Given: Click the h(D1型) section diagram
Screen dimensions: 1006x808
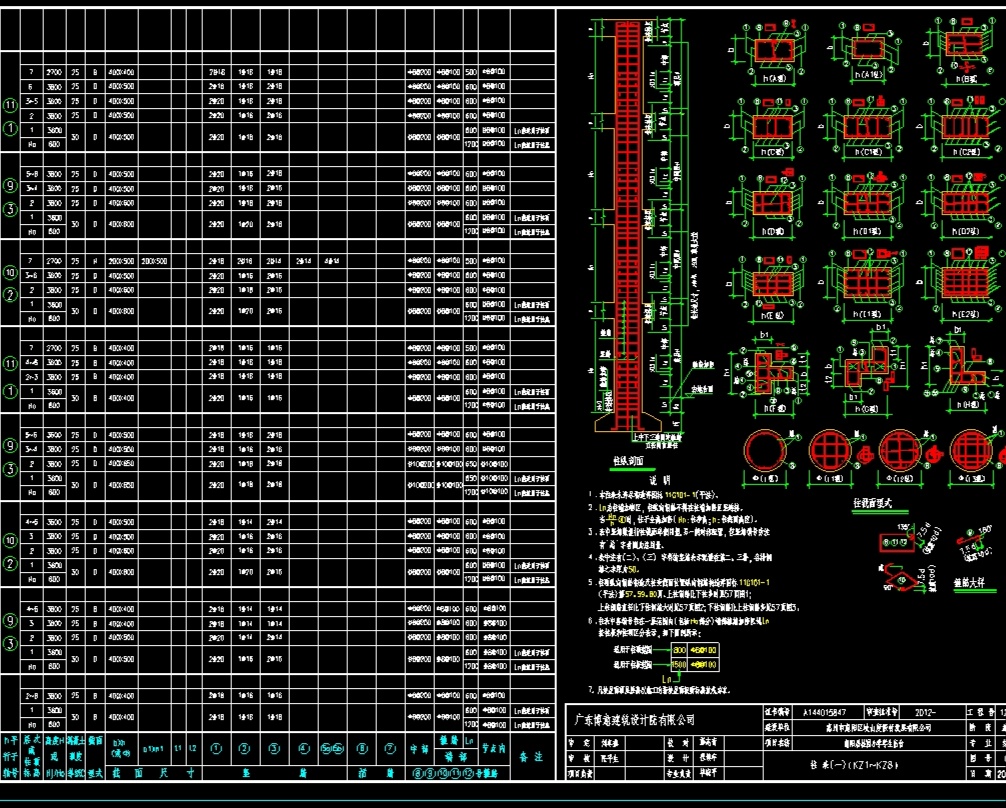Looking at the screenshot, I should point(866,205).
